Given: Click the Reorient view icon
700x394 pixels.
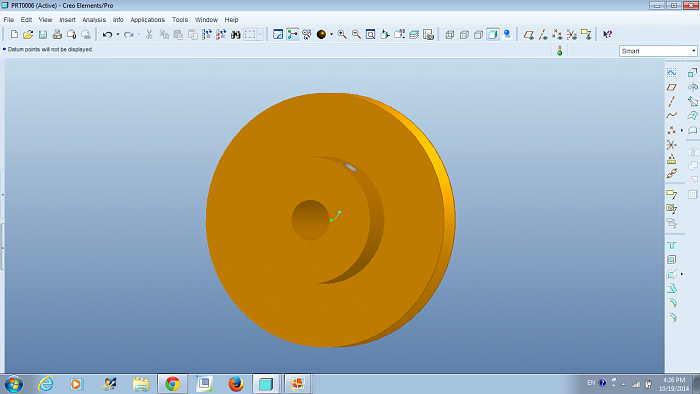Looking at the screenshot, I should 385,34.
